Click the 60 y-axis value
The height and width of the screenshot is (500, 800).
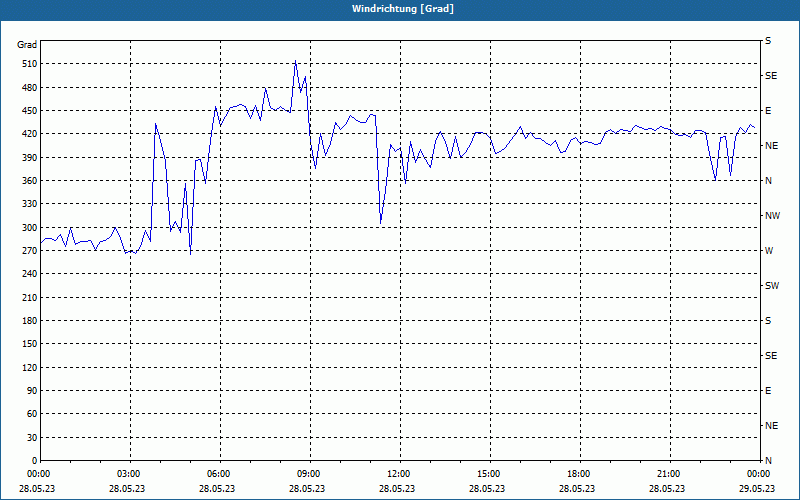(x=31, y=414)
